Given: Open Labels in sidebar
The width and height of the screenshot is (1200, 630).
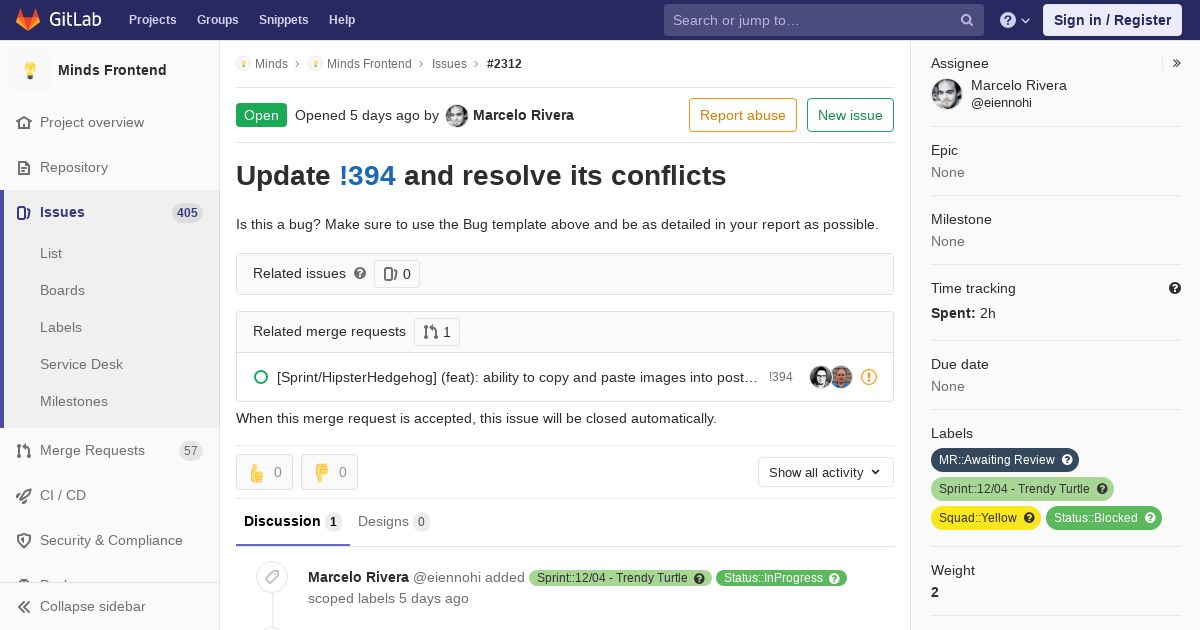Looking at the screenshot, I should pyautogui.click(x=61, y=327).
